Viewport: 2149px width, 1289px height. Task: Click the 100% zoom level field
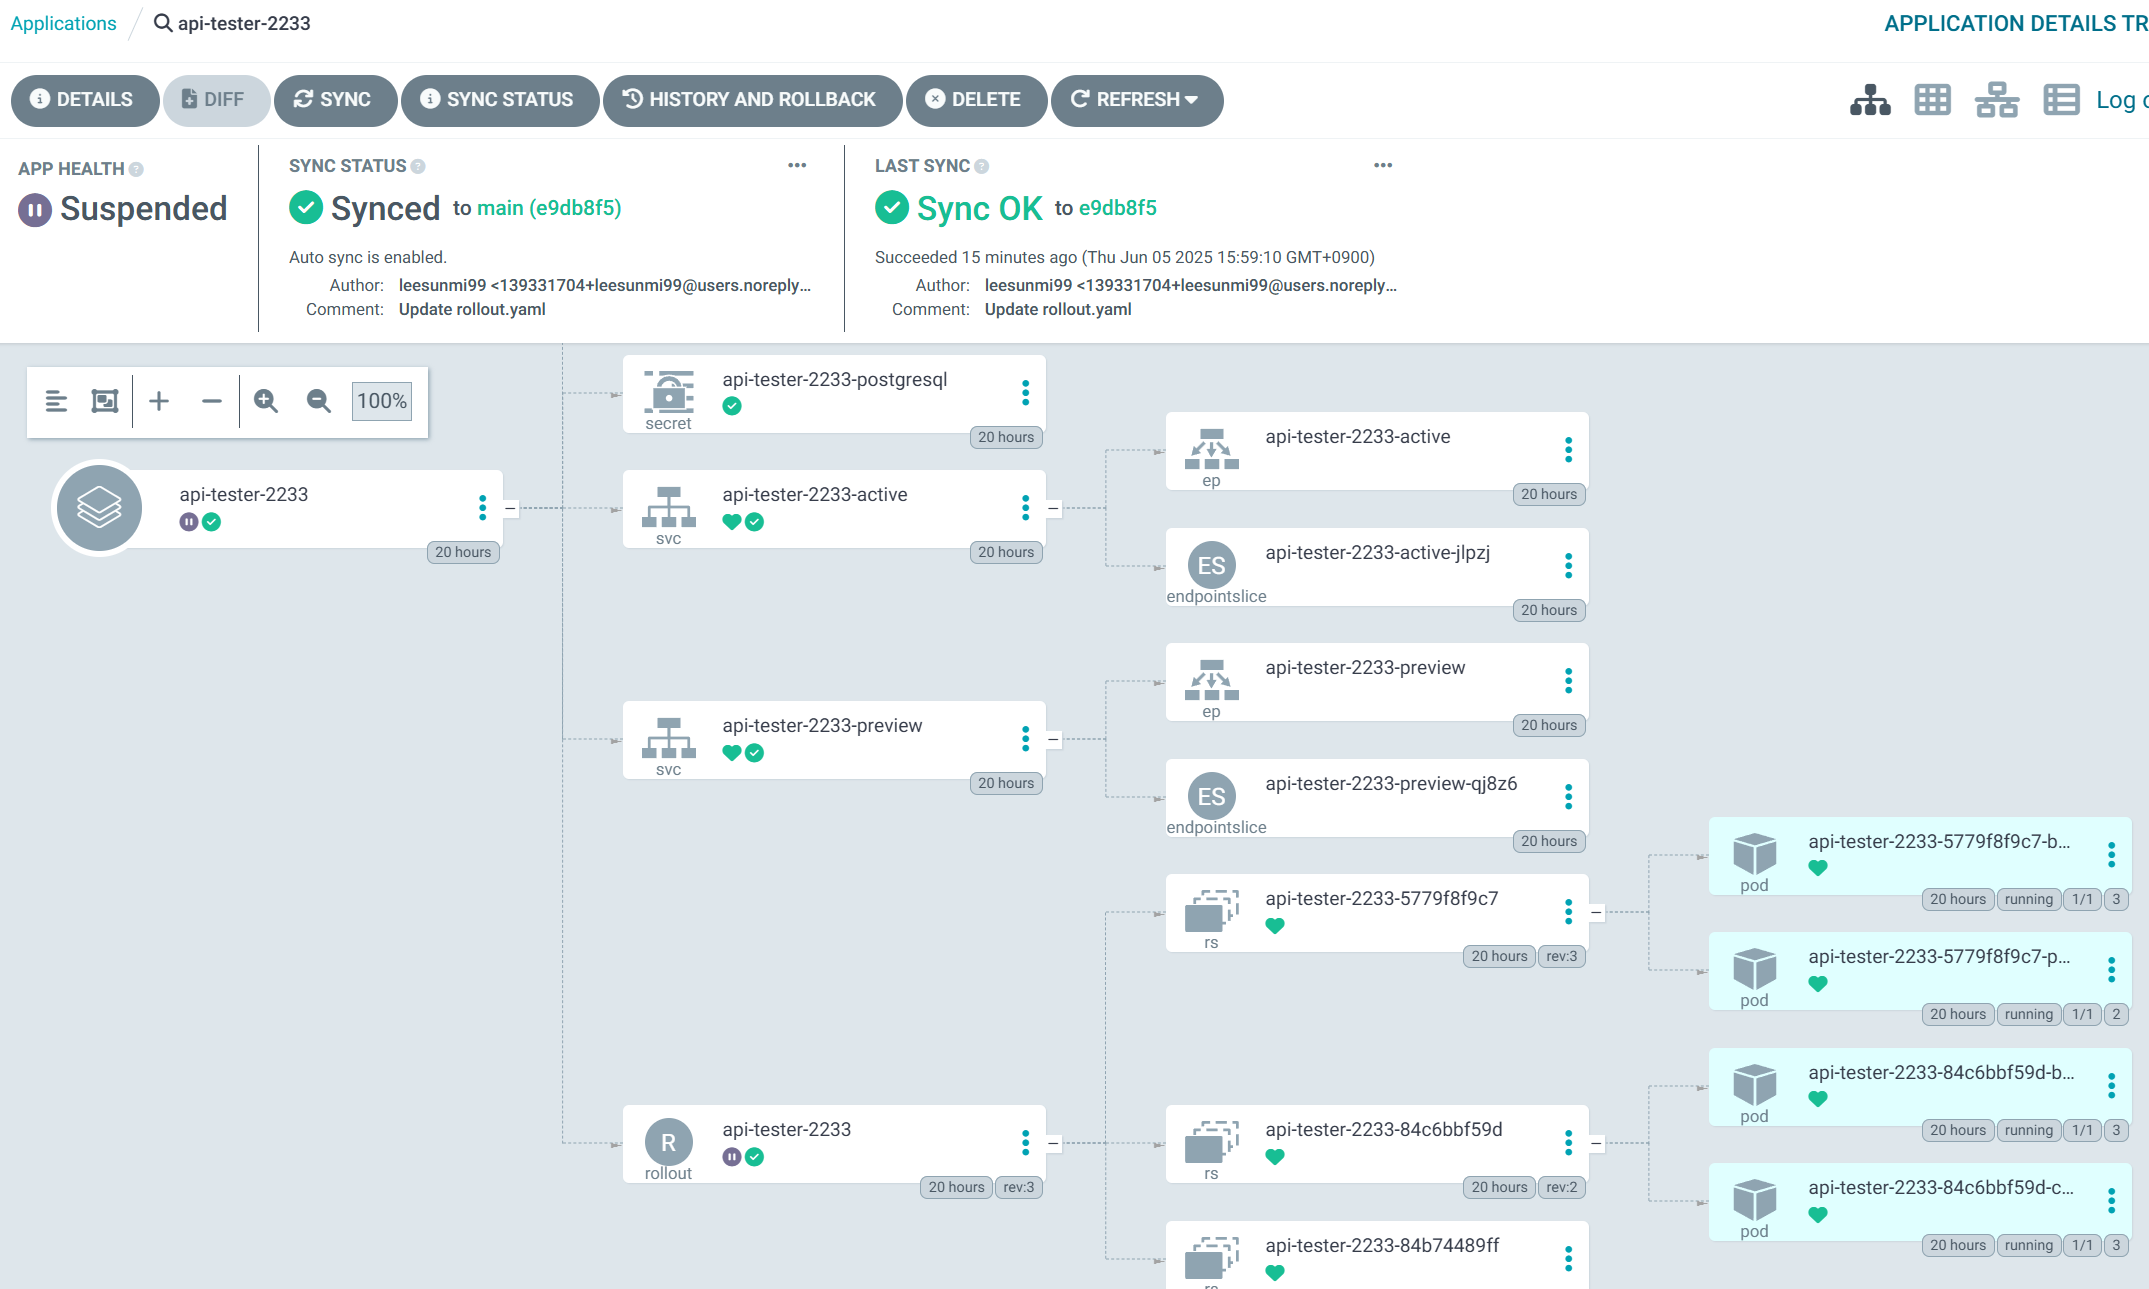click(381, 401)
